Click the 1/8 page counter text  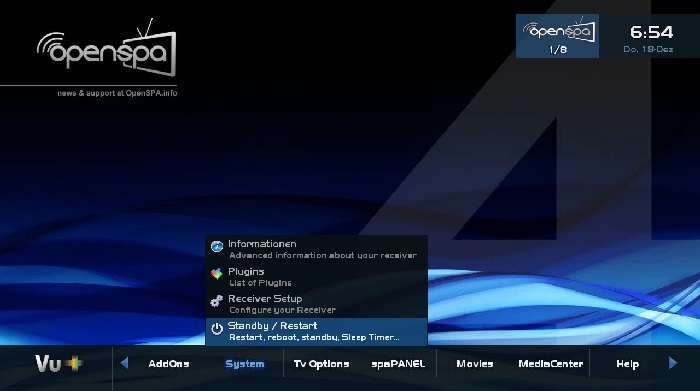click(x=558, y=50)
